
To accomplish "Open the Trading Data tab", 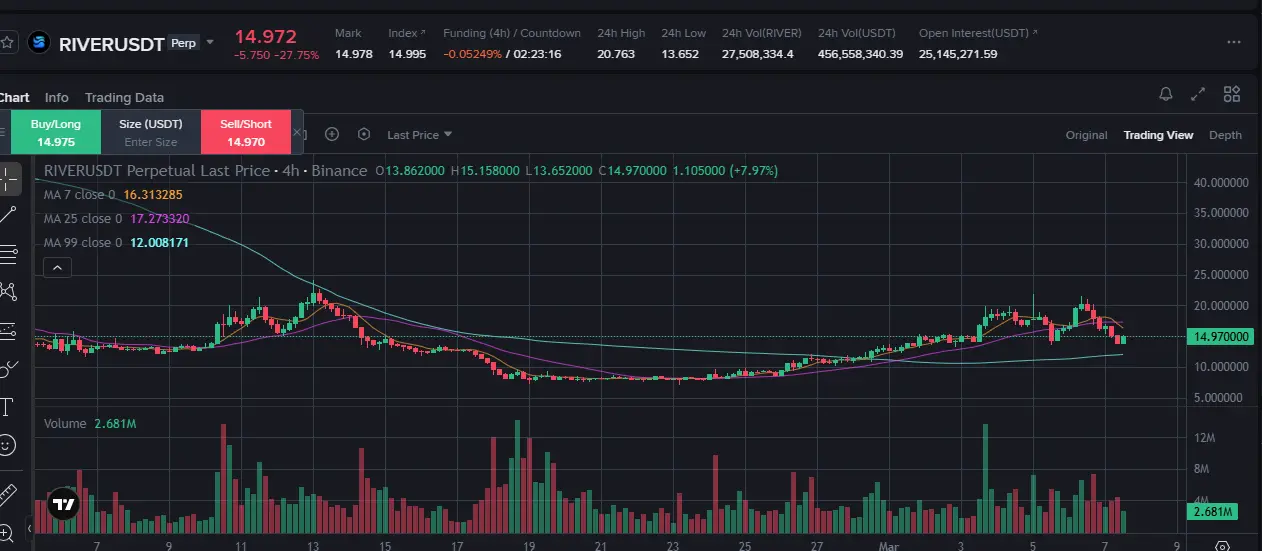I will pyautogui.click(x=124, y=97).
